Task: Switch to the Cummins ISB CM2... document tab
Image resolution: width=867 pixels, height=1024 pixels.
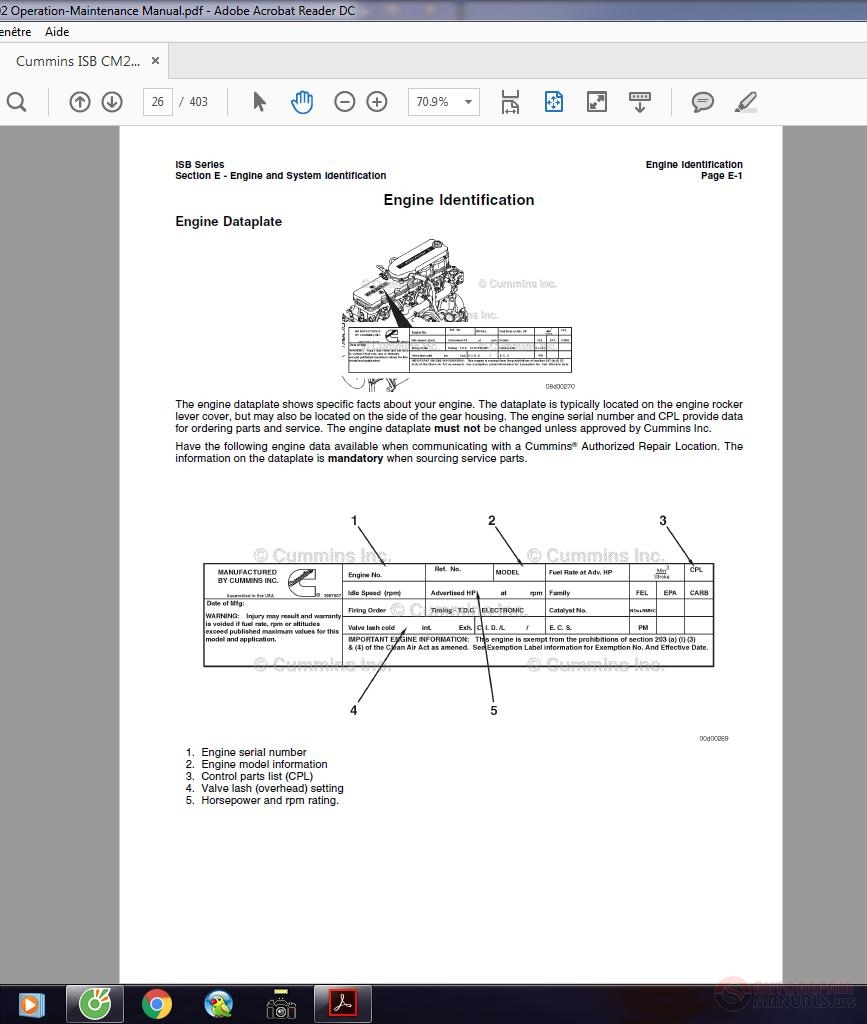Action: pyautogui.click(x=78, y=61)
